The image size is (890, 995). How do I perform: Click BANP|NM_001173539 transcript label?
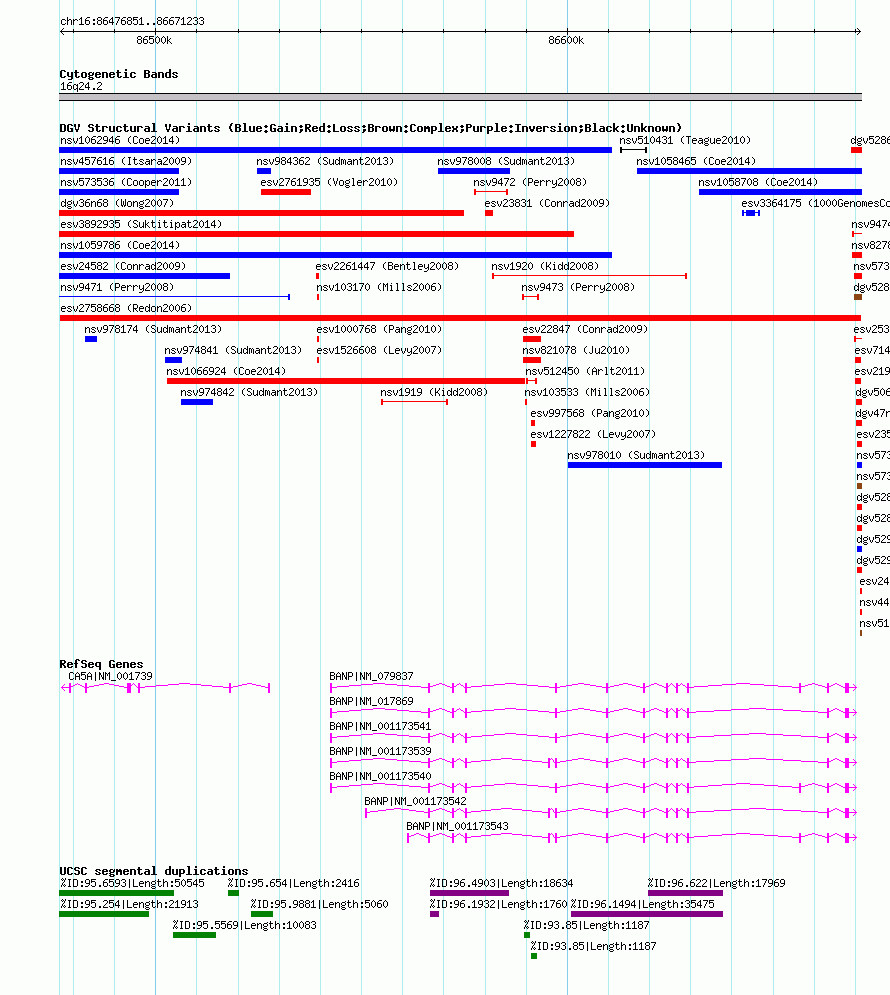(380, 751)
